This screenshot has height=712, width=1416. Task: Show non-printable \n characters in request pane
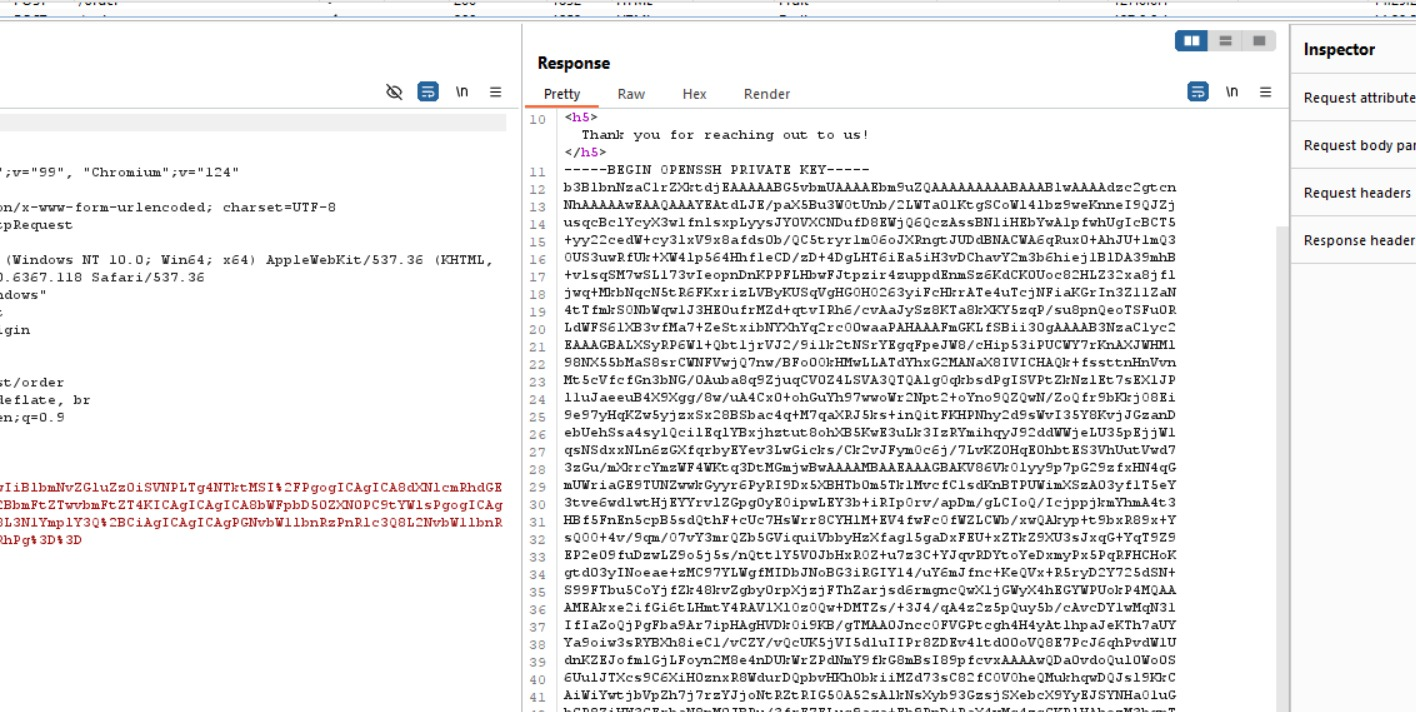pos(462,92)
